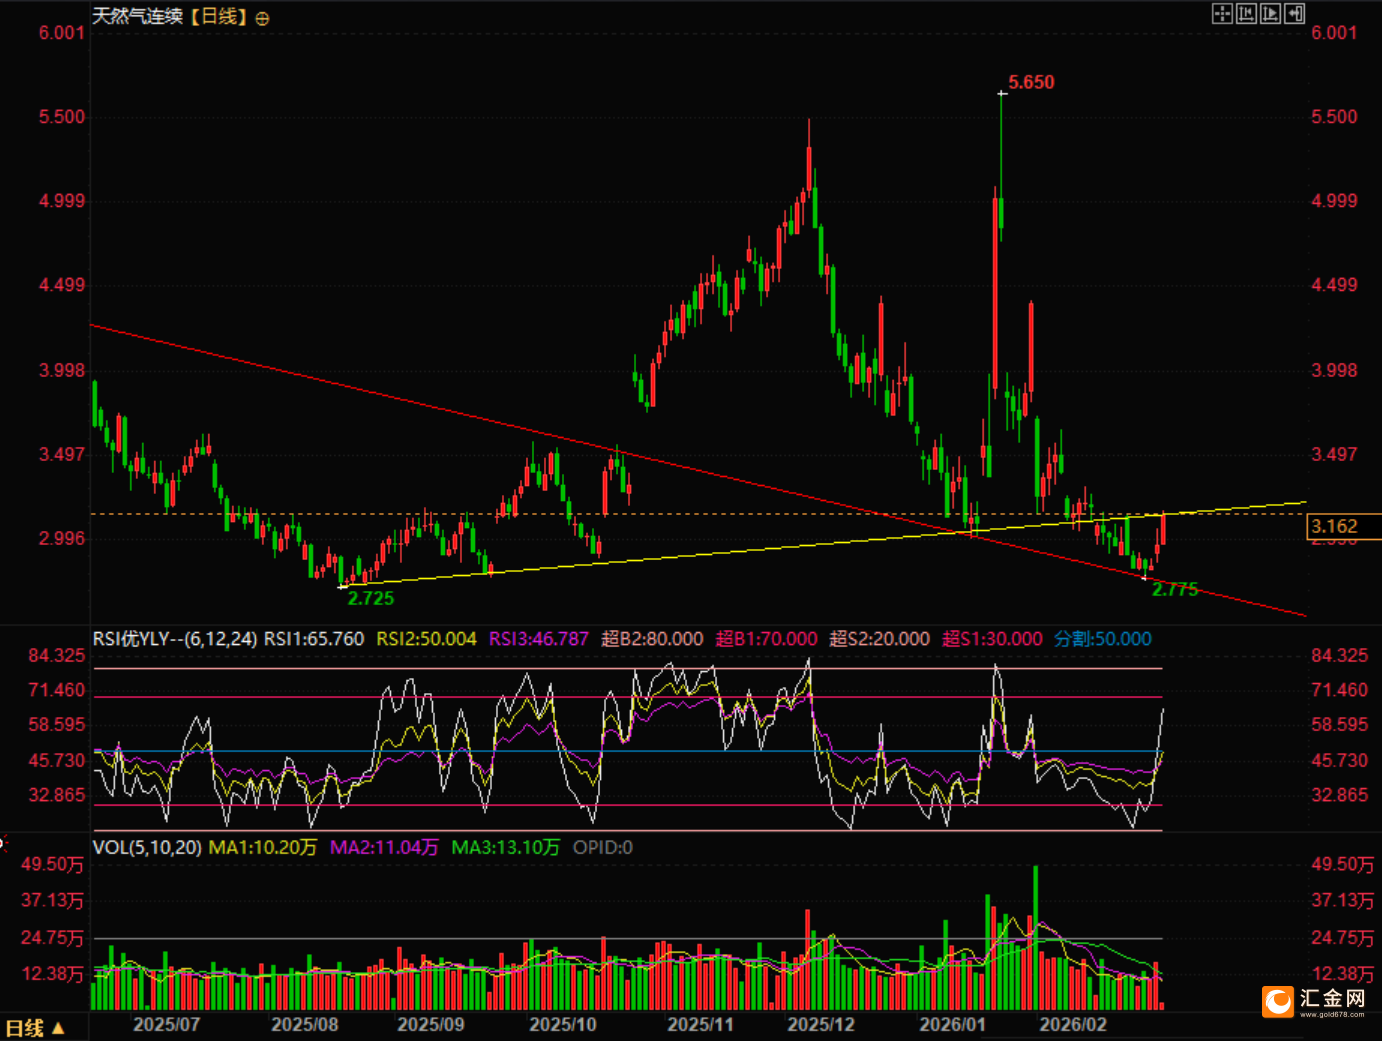Click the 超S2:20.000 label
Screen dimensions: 1382x1041
[x=879, y=638]
